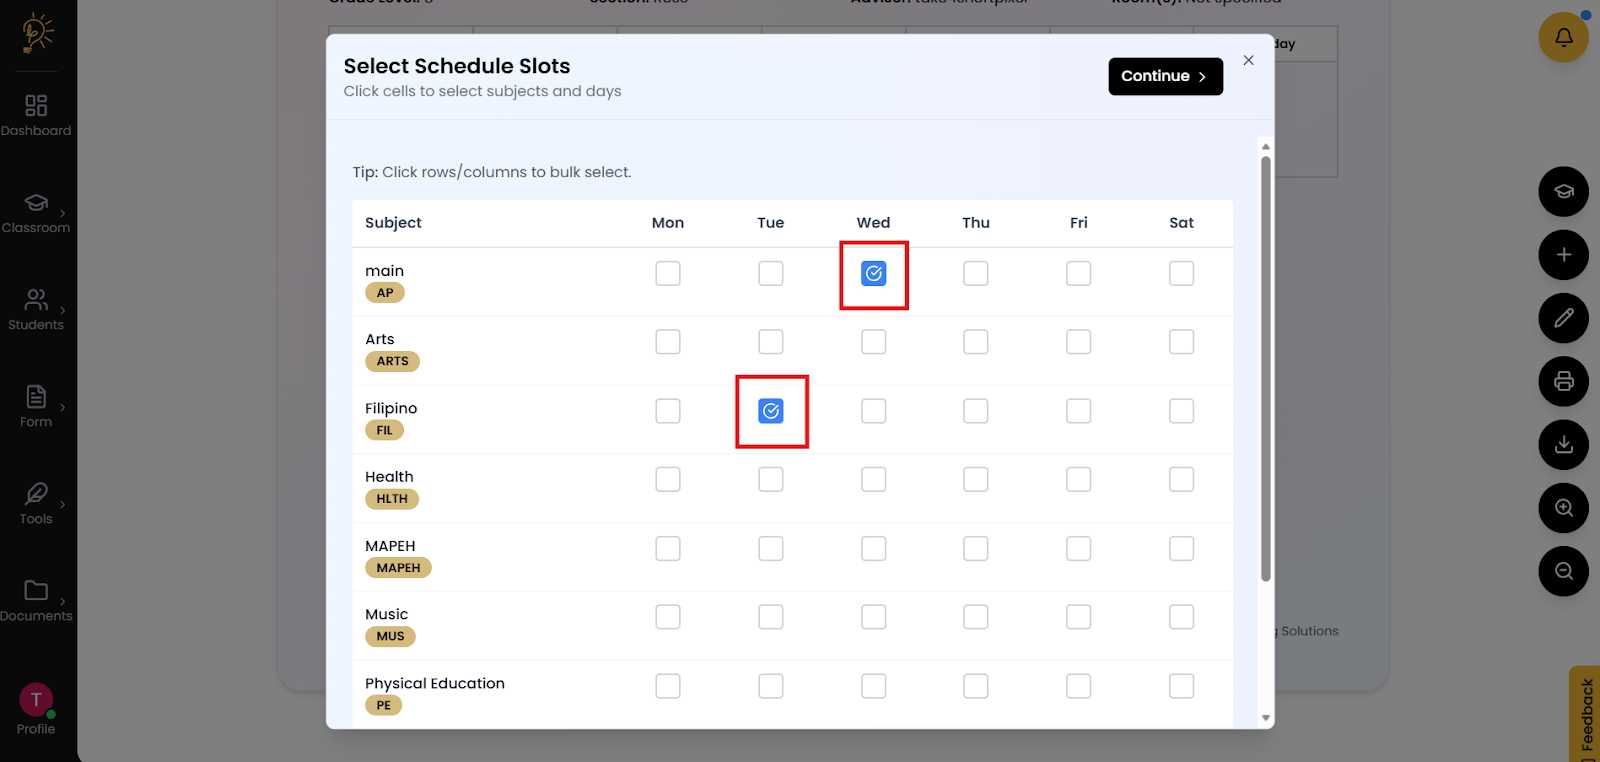Click the printer icon button
The height and width of the screenshot is (762, 1600).
[1563, 381]
